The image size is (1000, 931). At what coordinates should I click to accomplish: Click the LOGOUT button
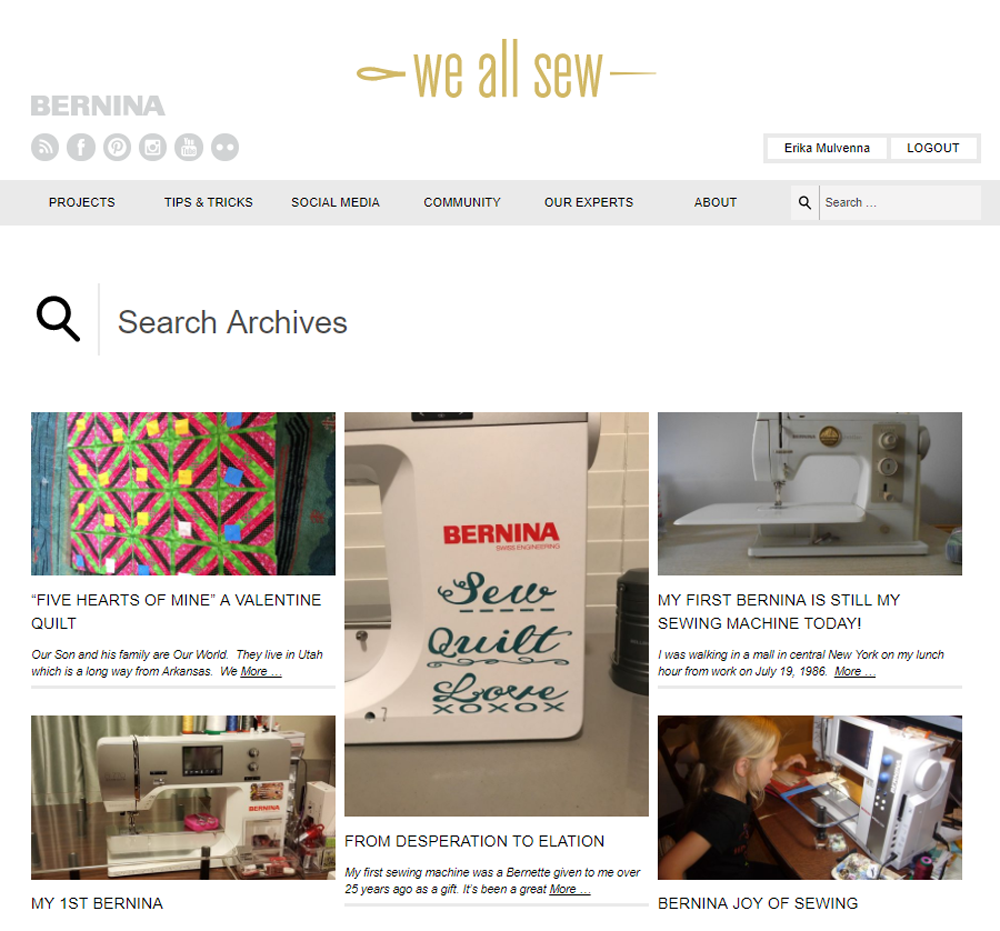click(933, 148)
